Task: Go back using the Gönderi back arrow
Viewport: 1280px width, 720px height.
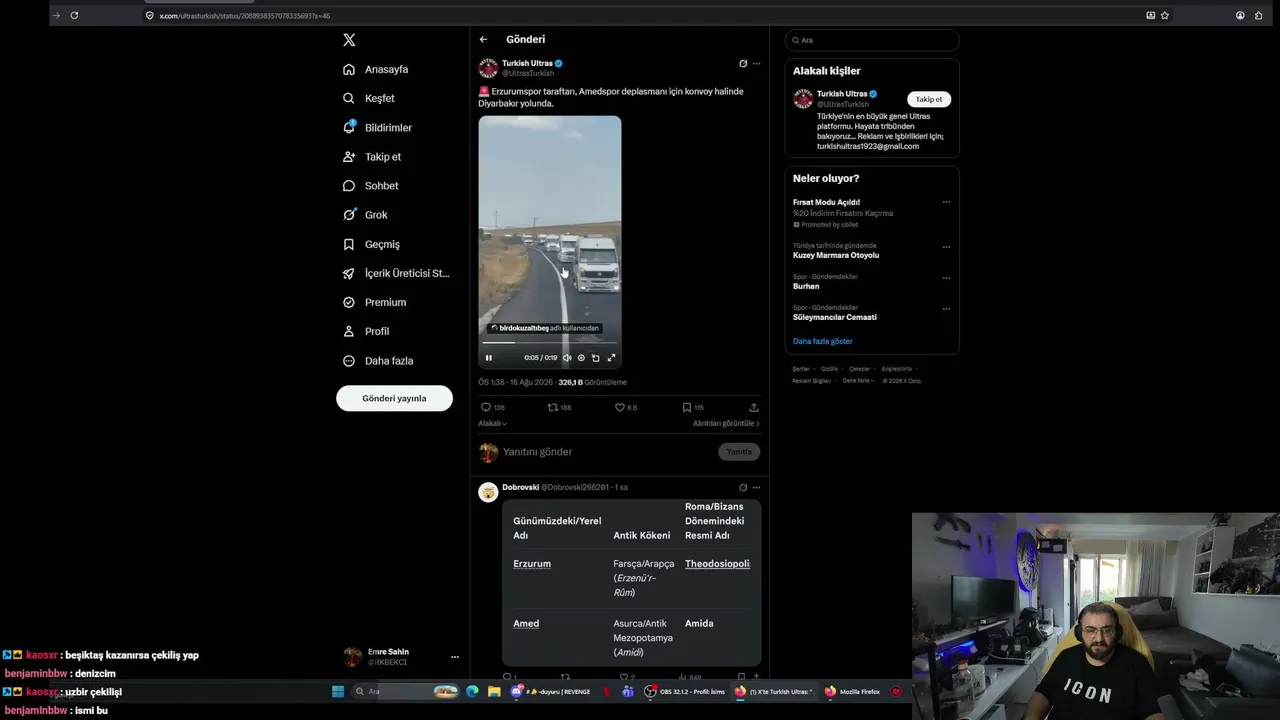Action: coord(483,40)
